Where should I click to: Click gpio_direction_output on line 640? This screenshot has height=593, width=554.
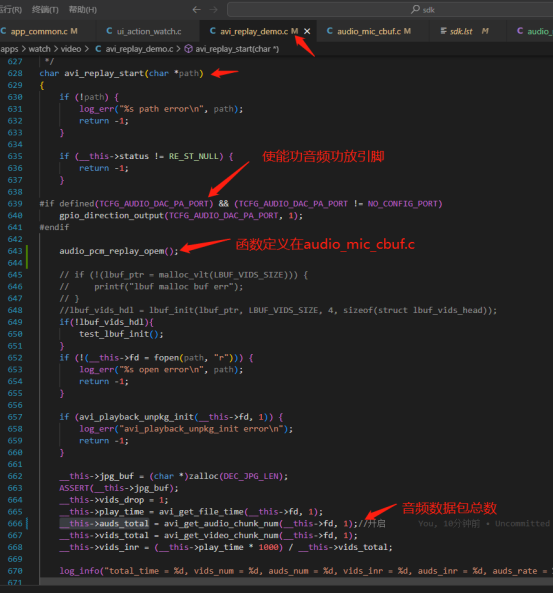(111, 216)
